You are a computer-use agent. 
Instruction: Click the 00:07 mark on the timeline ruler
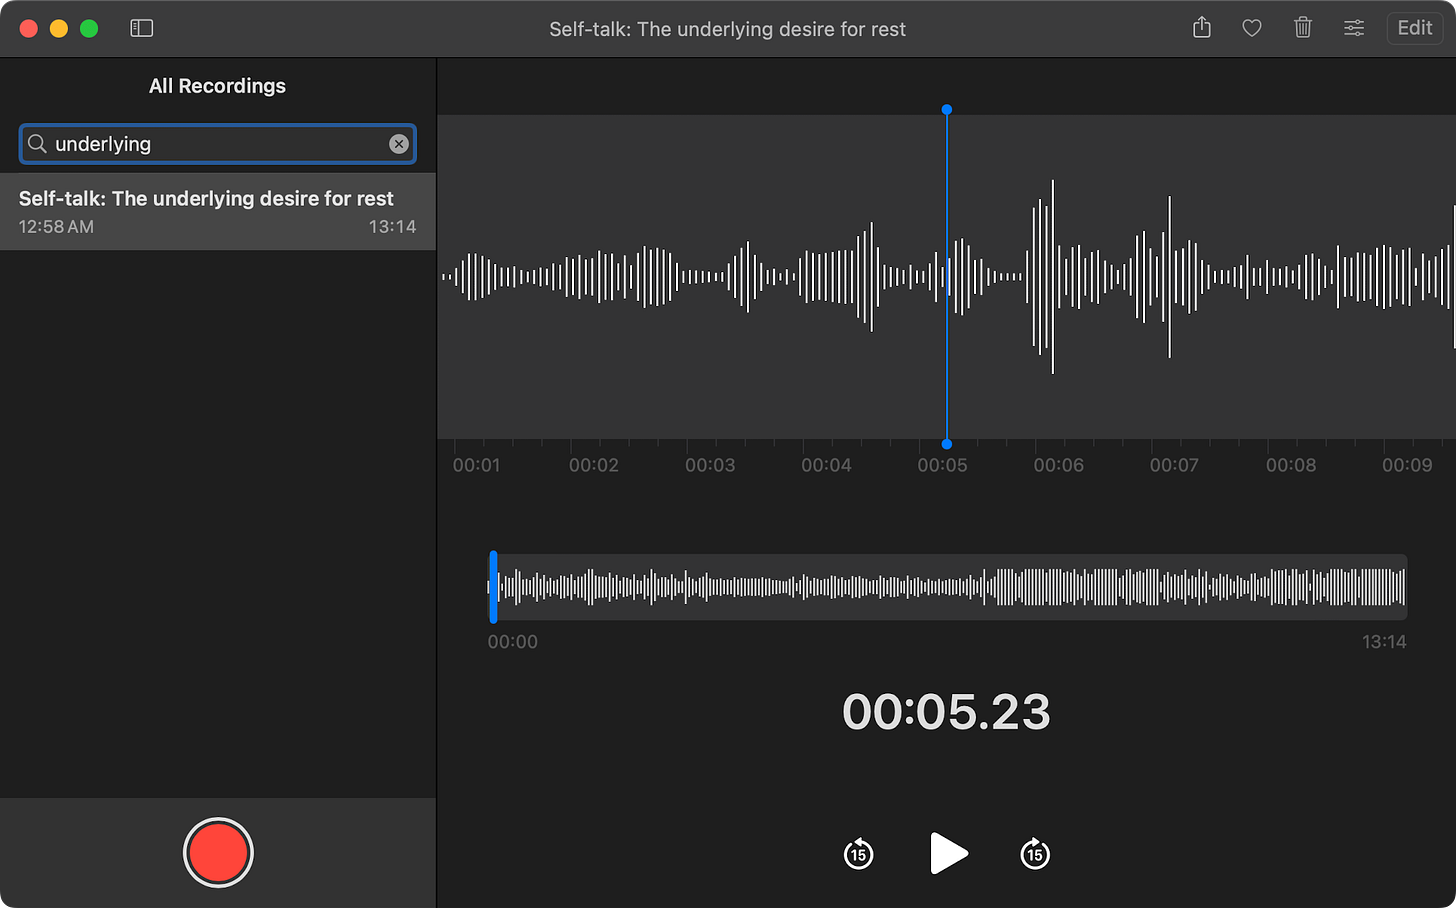1174,465
